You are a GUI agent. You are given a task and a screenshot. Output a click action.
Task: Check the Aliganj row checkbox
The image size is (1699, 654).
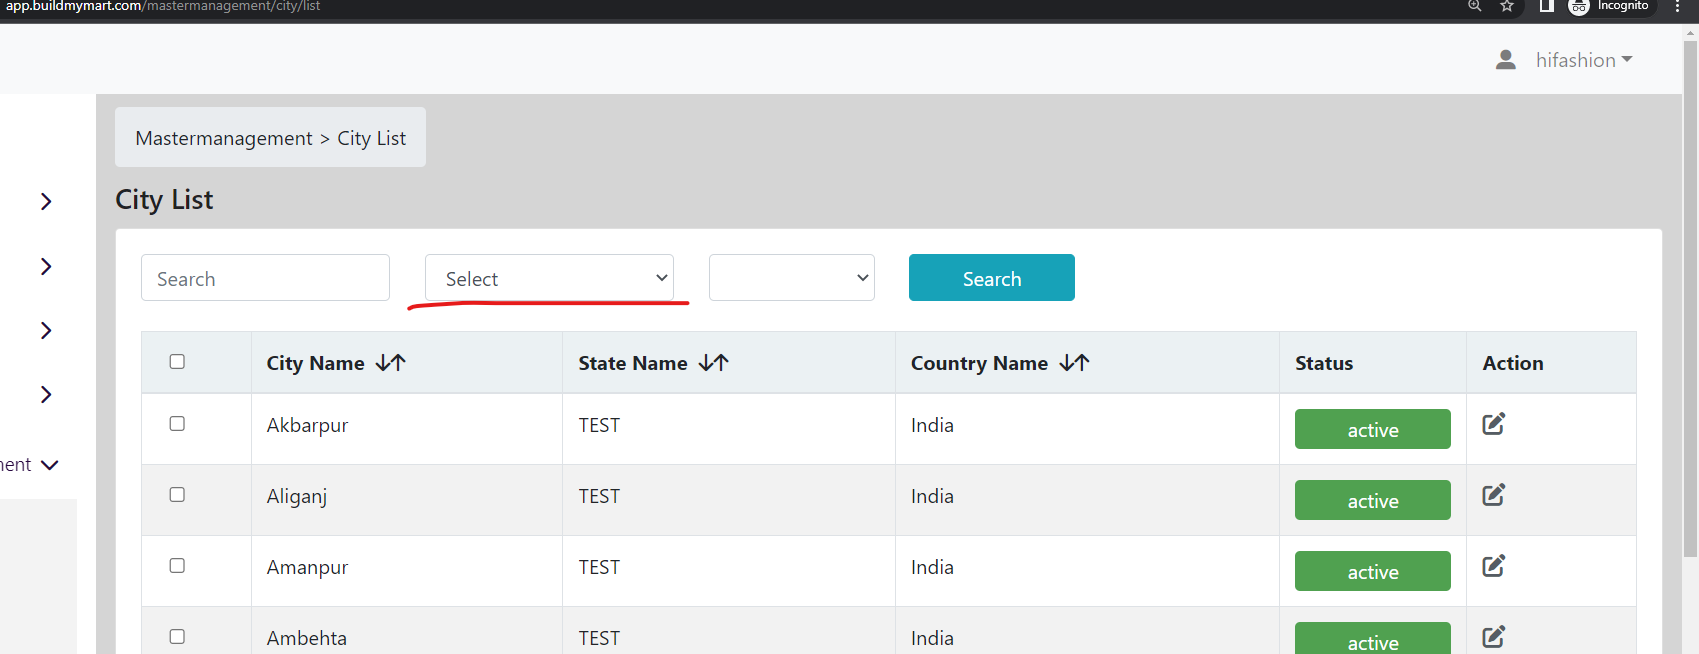(177, 494)
